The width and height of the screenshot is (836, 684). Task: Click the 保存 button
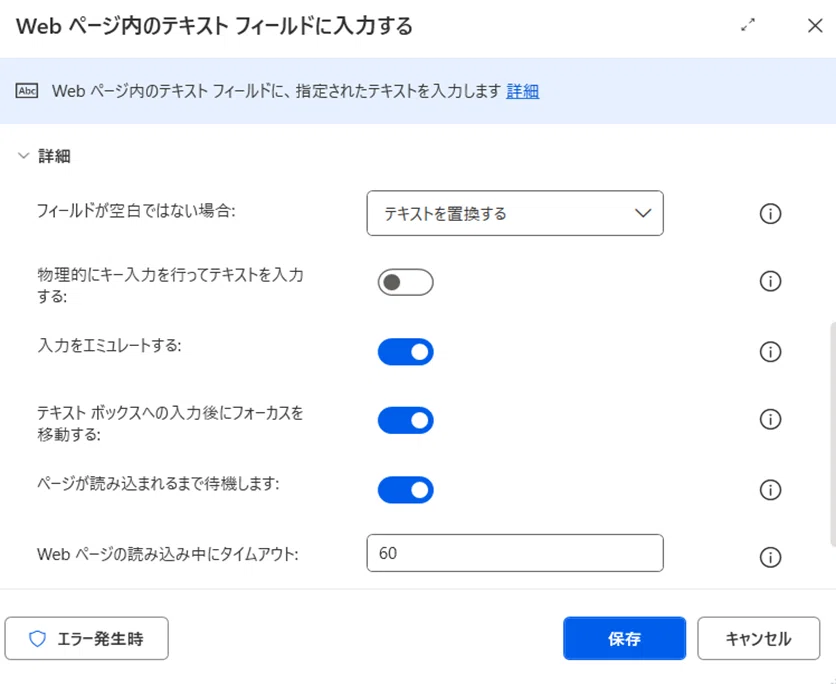(624, 638)
